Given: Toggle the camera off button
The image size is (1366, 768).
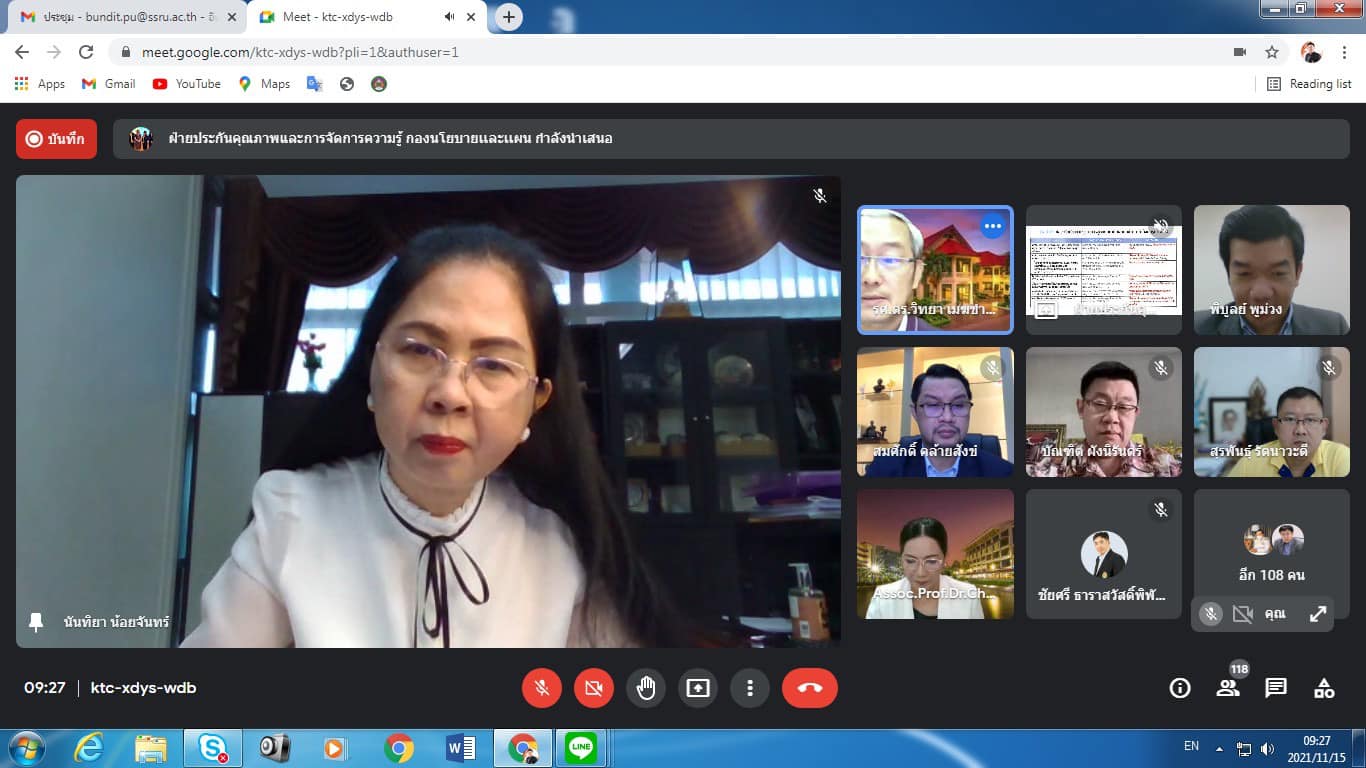Looking at the screenshot, I should pyautogui.click(x=594, y=688).
